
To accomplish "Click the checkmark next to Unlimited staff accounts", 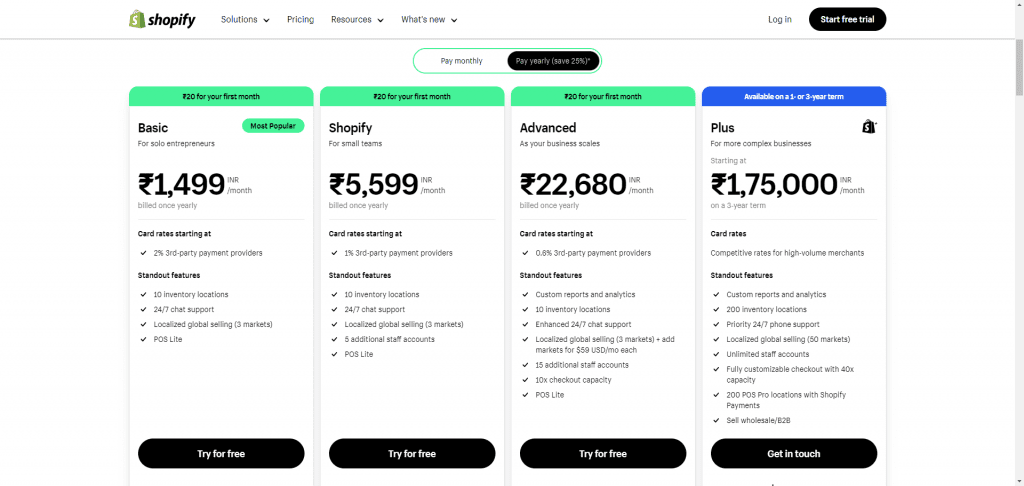I will (716, 354).
